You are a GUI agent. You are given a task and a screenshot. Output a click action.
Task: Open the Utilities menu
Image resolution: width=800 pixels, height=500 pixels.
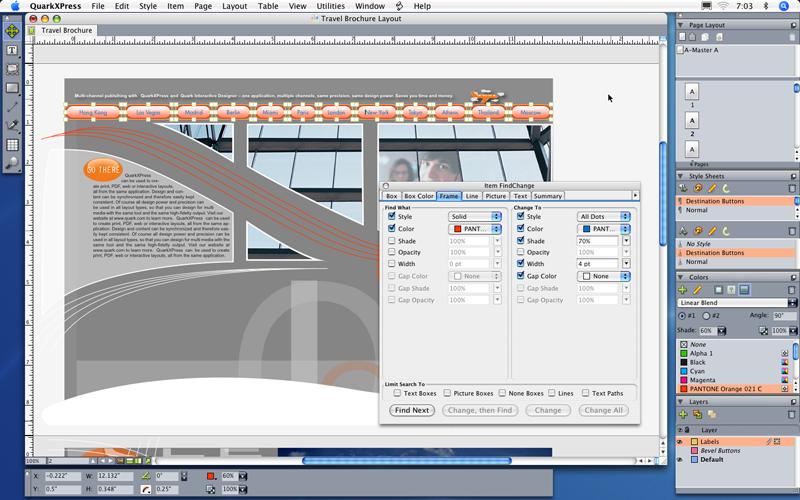pos(331,6)
